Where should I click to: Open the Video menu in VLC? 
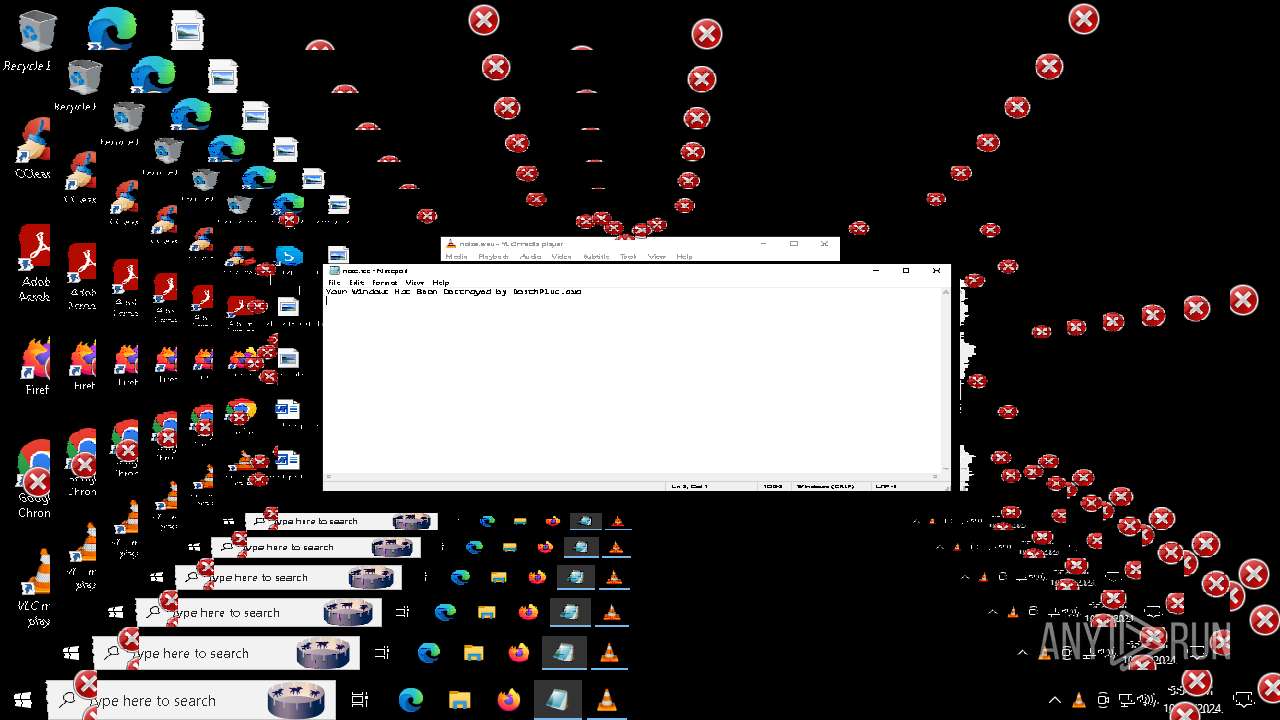561,257
